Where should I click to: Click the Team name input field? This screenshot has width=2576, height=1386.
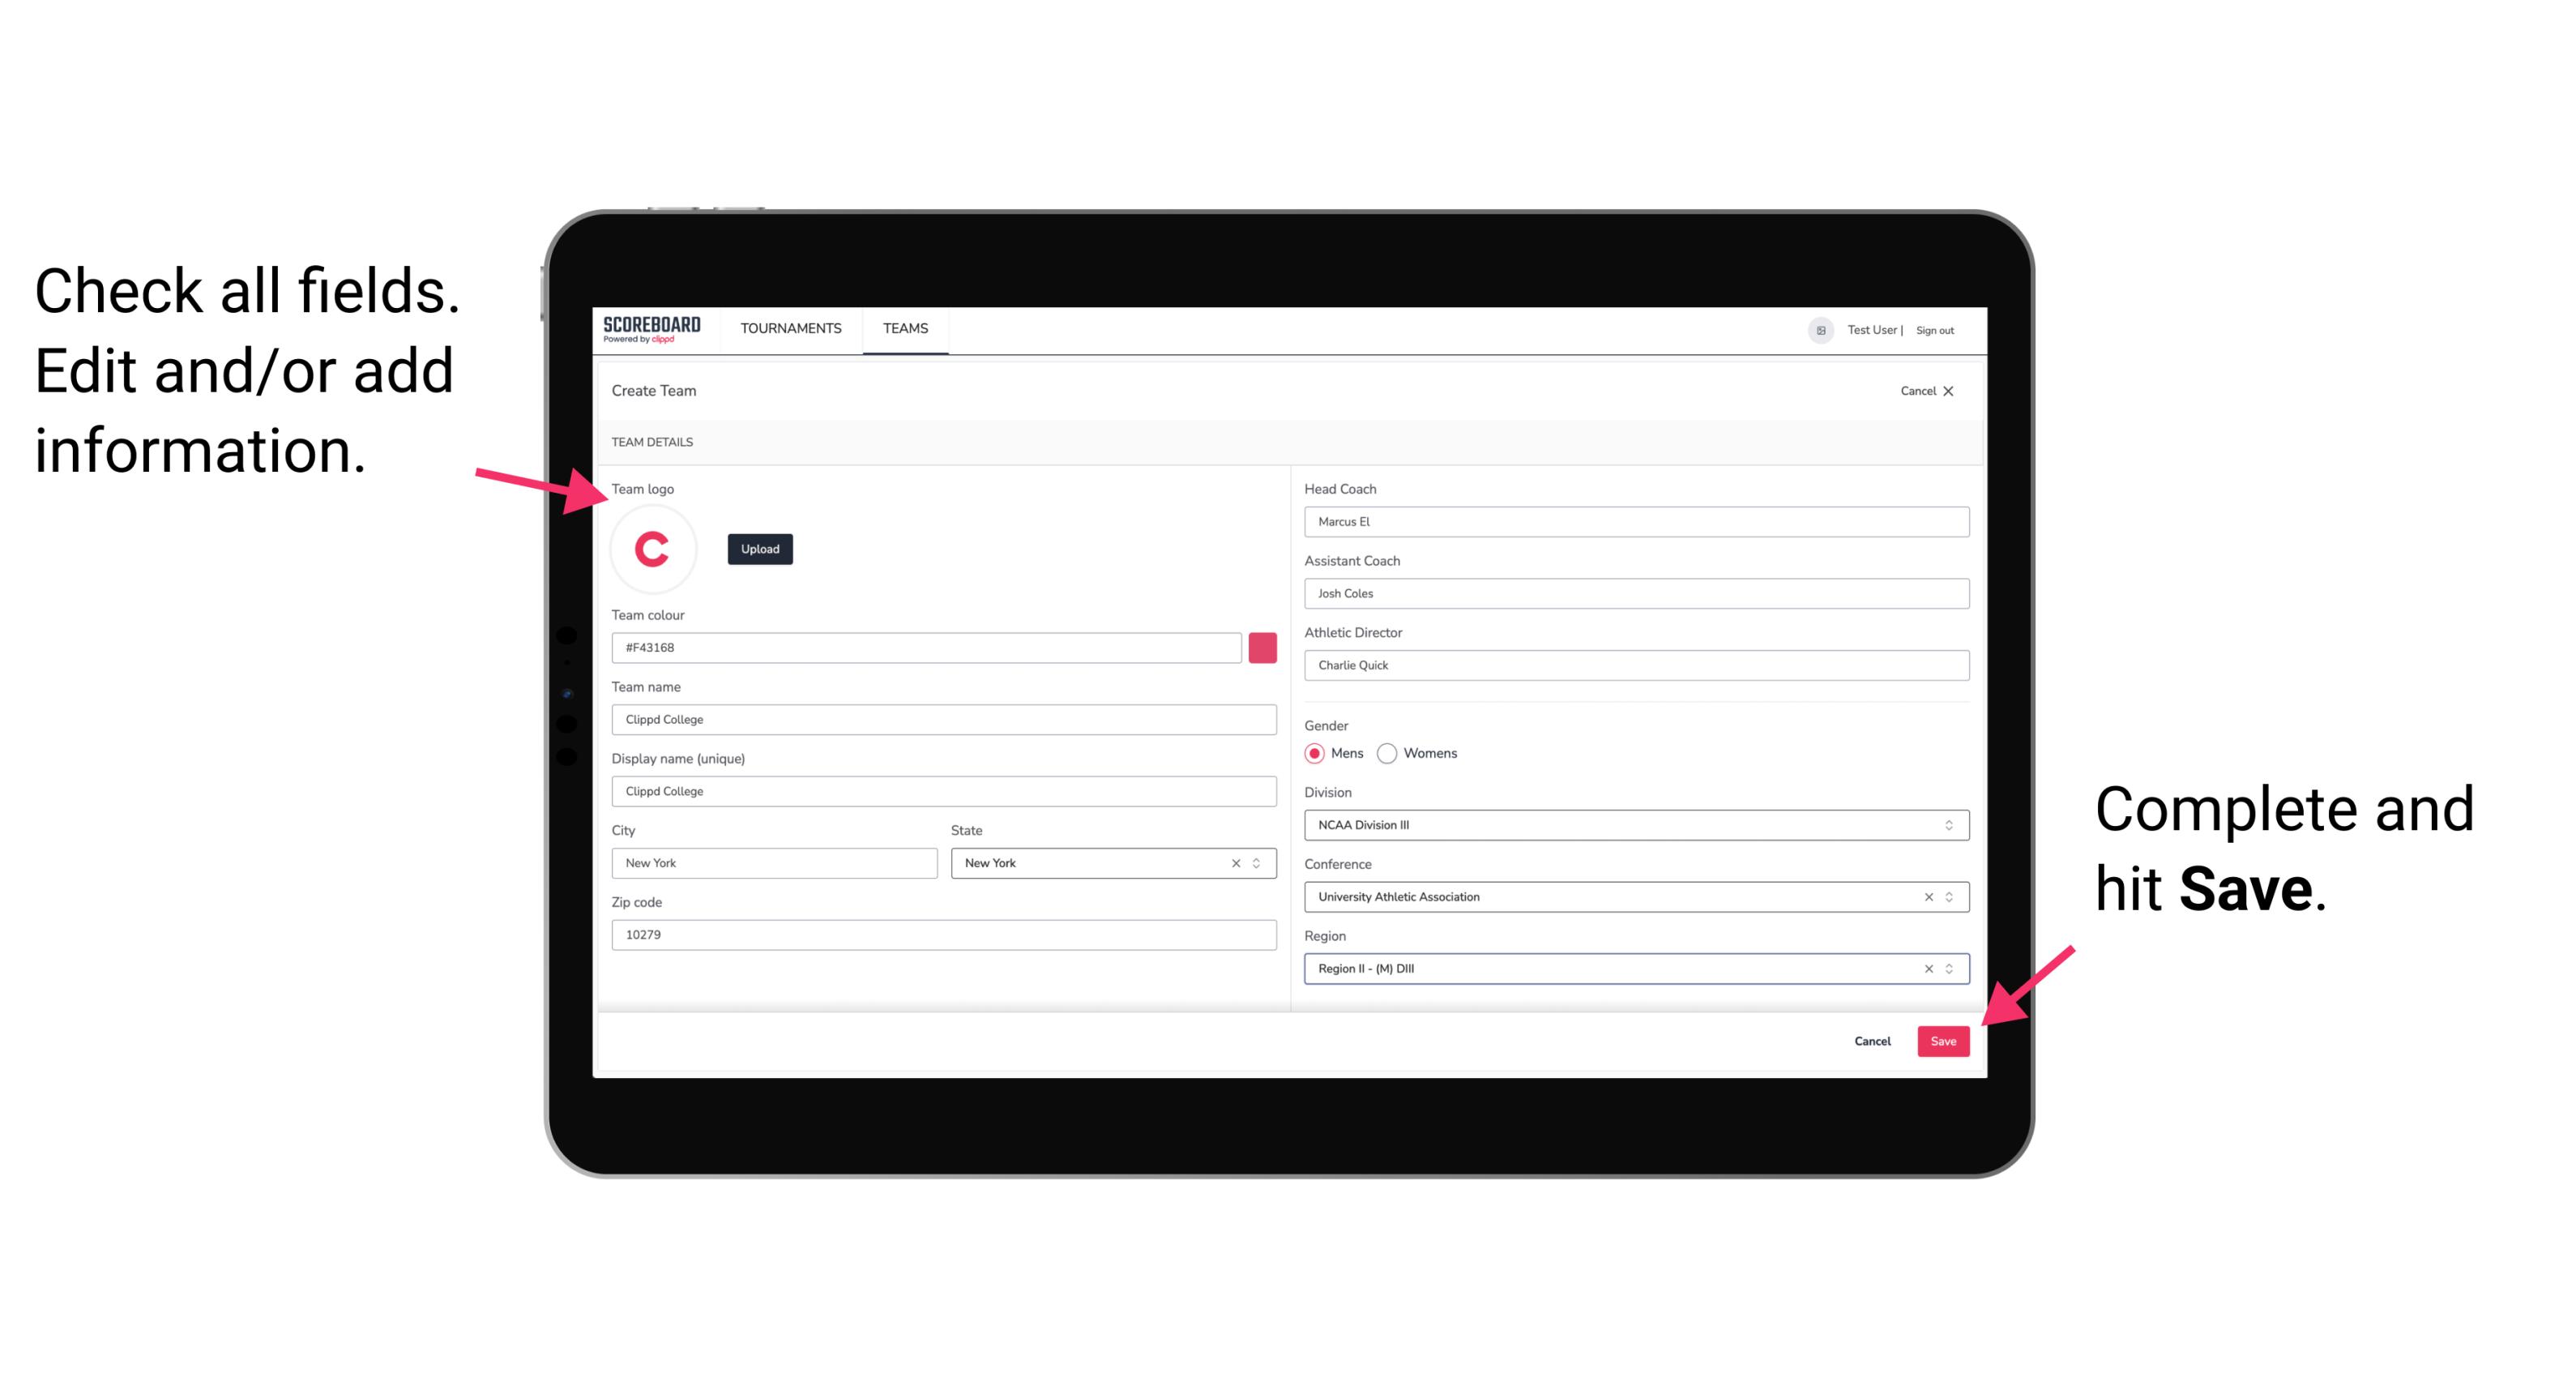[943, 719]
